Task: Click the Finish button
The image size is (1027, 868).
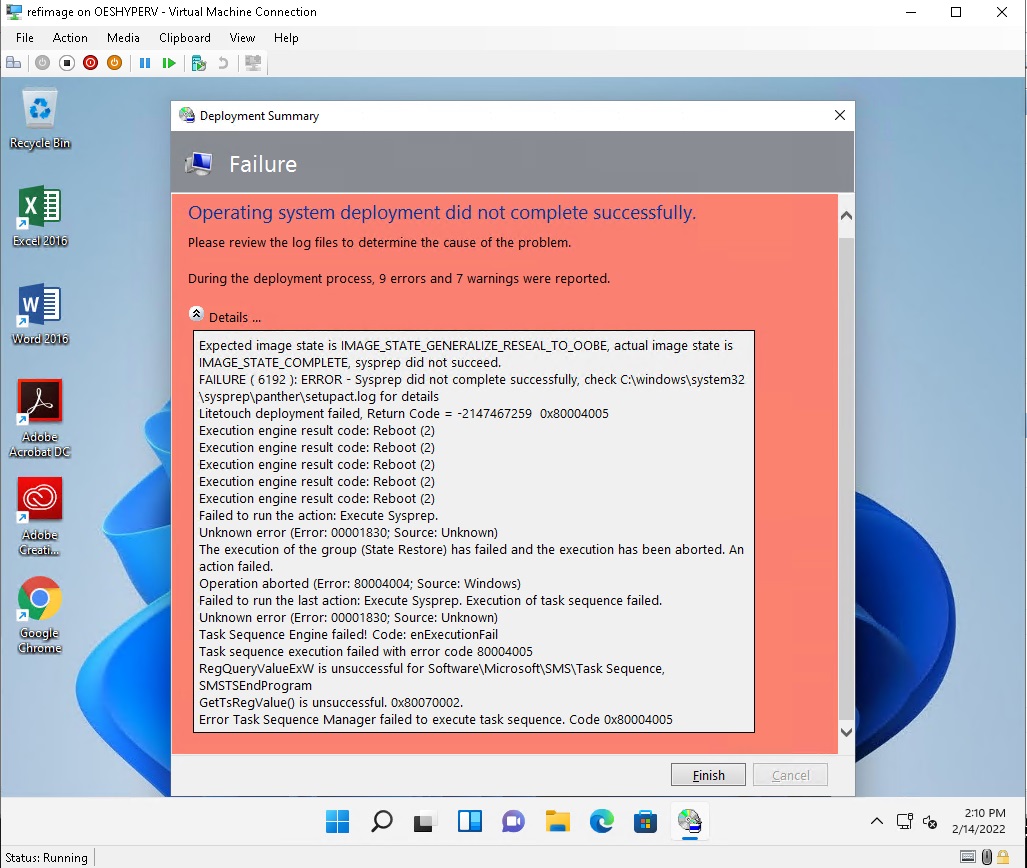Action: [708, 774]
